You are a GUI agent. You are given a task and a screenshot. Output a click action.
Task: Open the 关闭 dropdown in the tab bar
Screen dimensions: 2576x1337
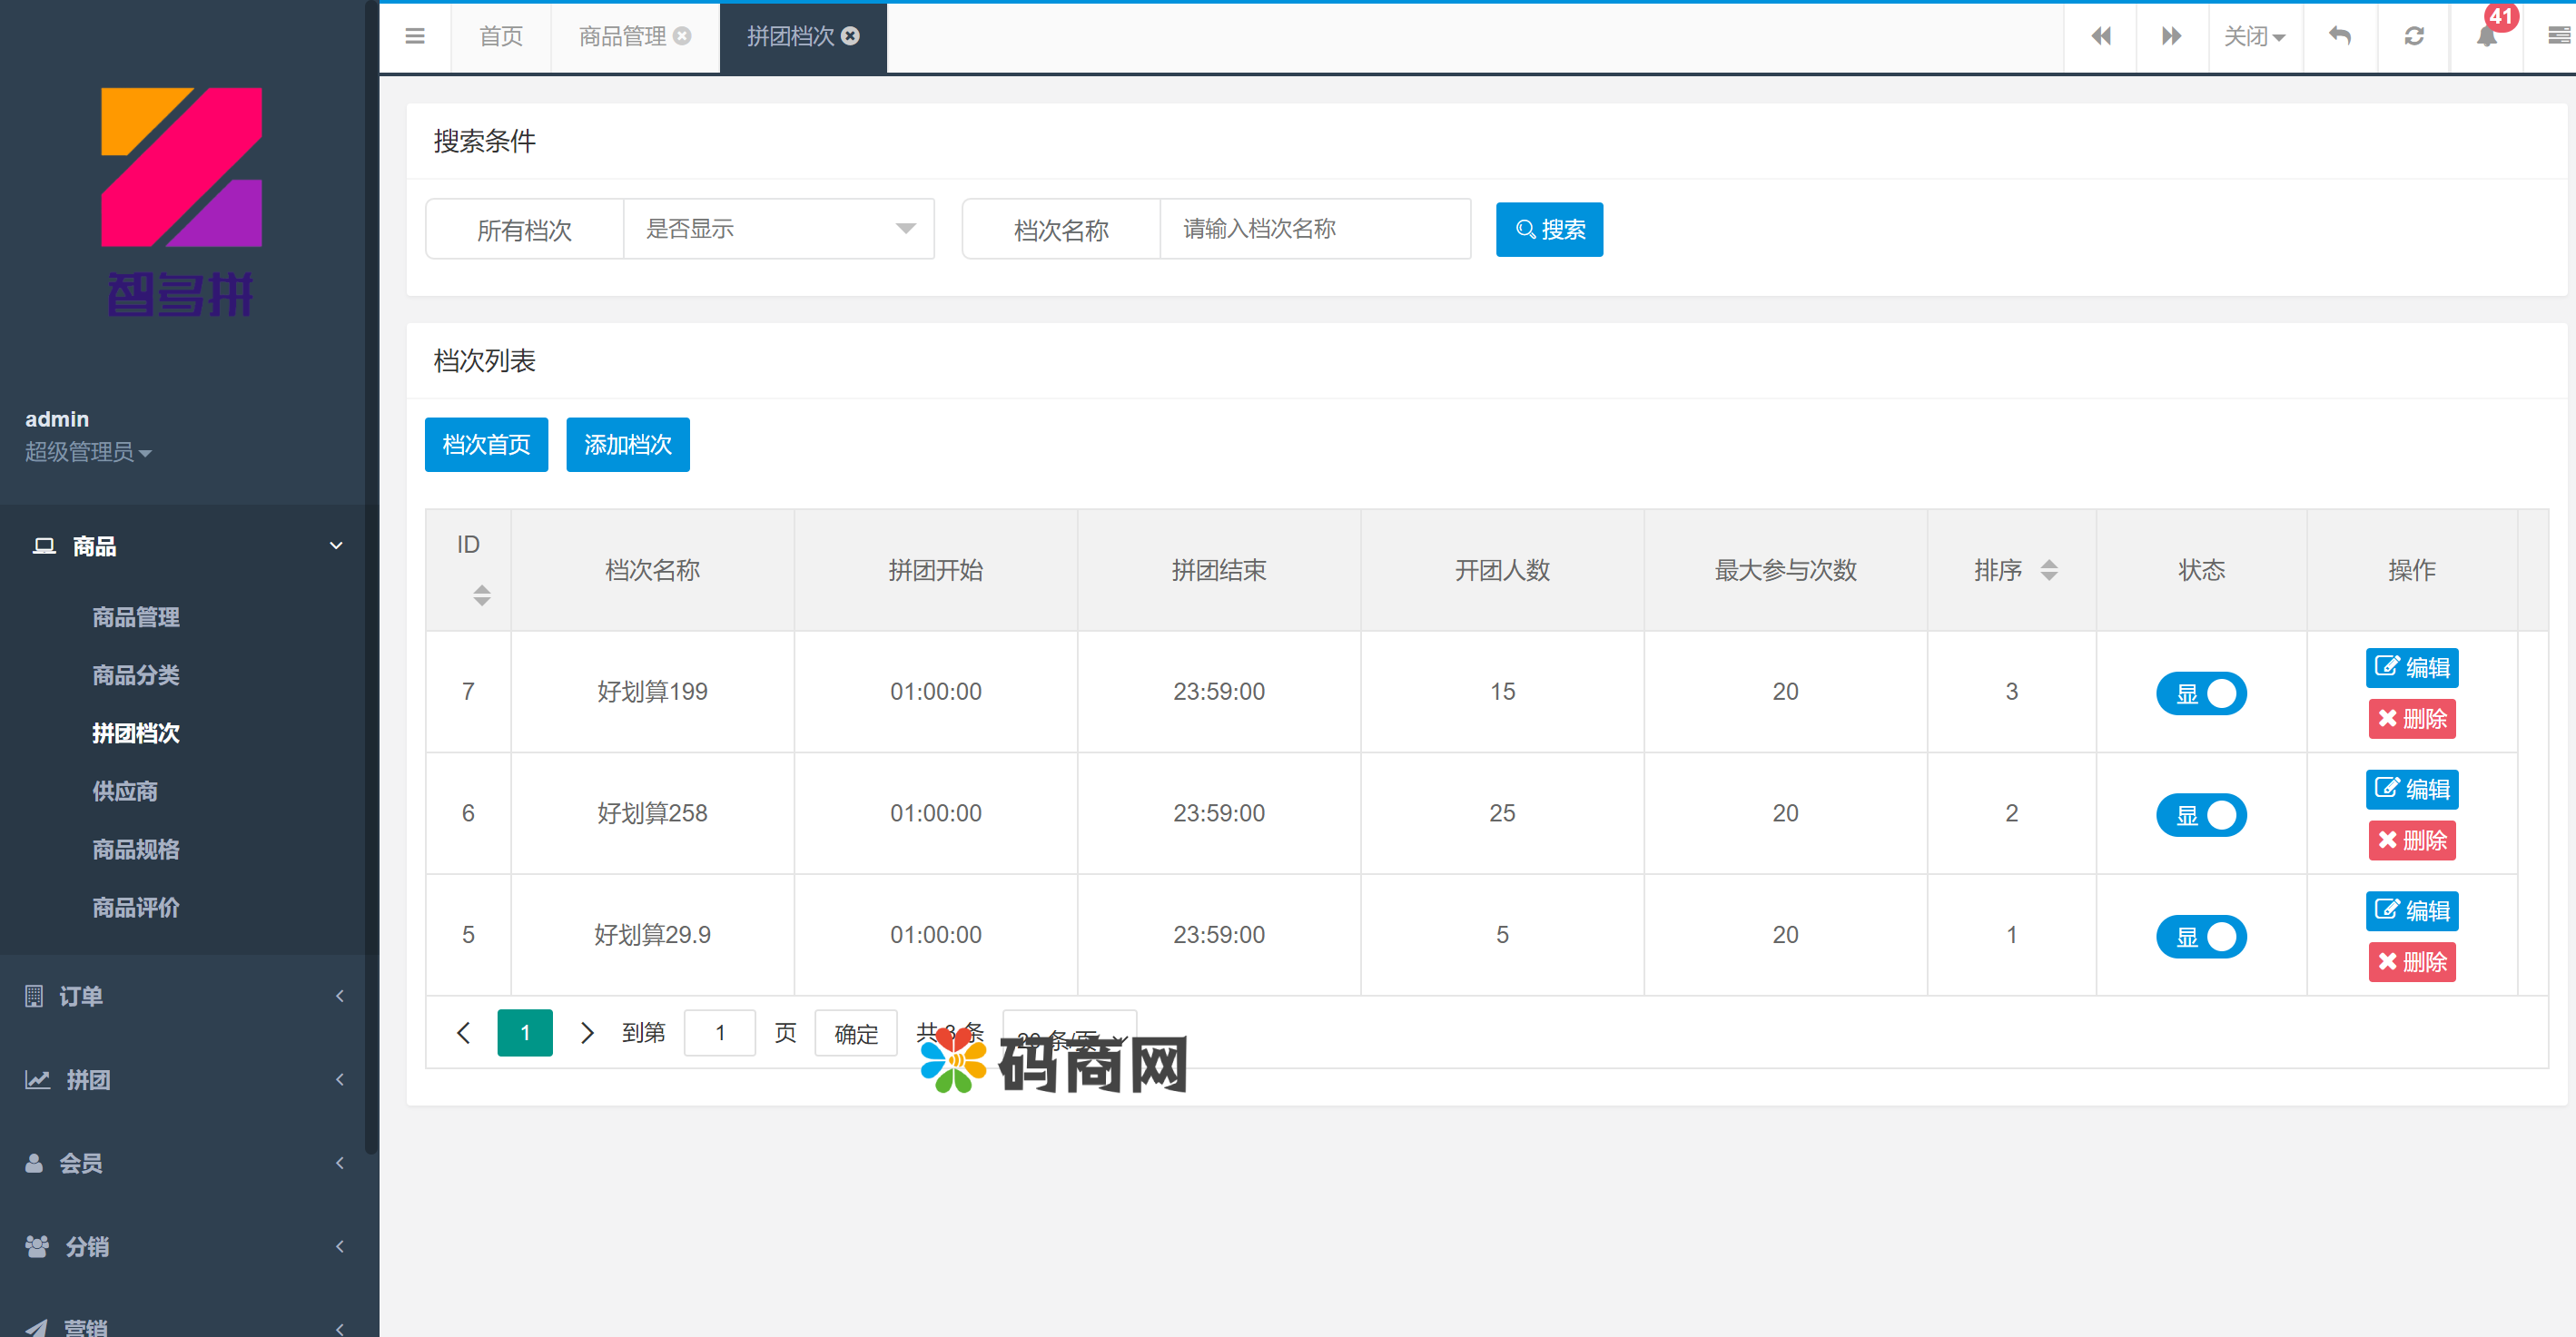2254,37
